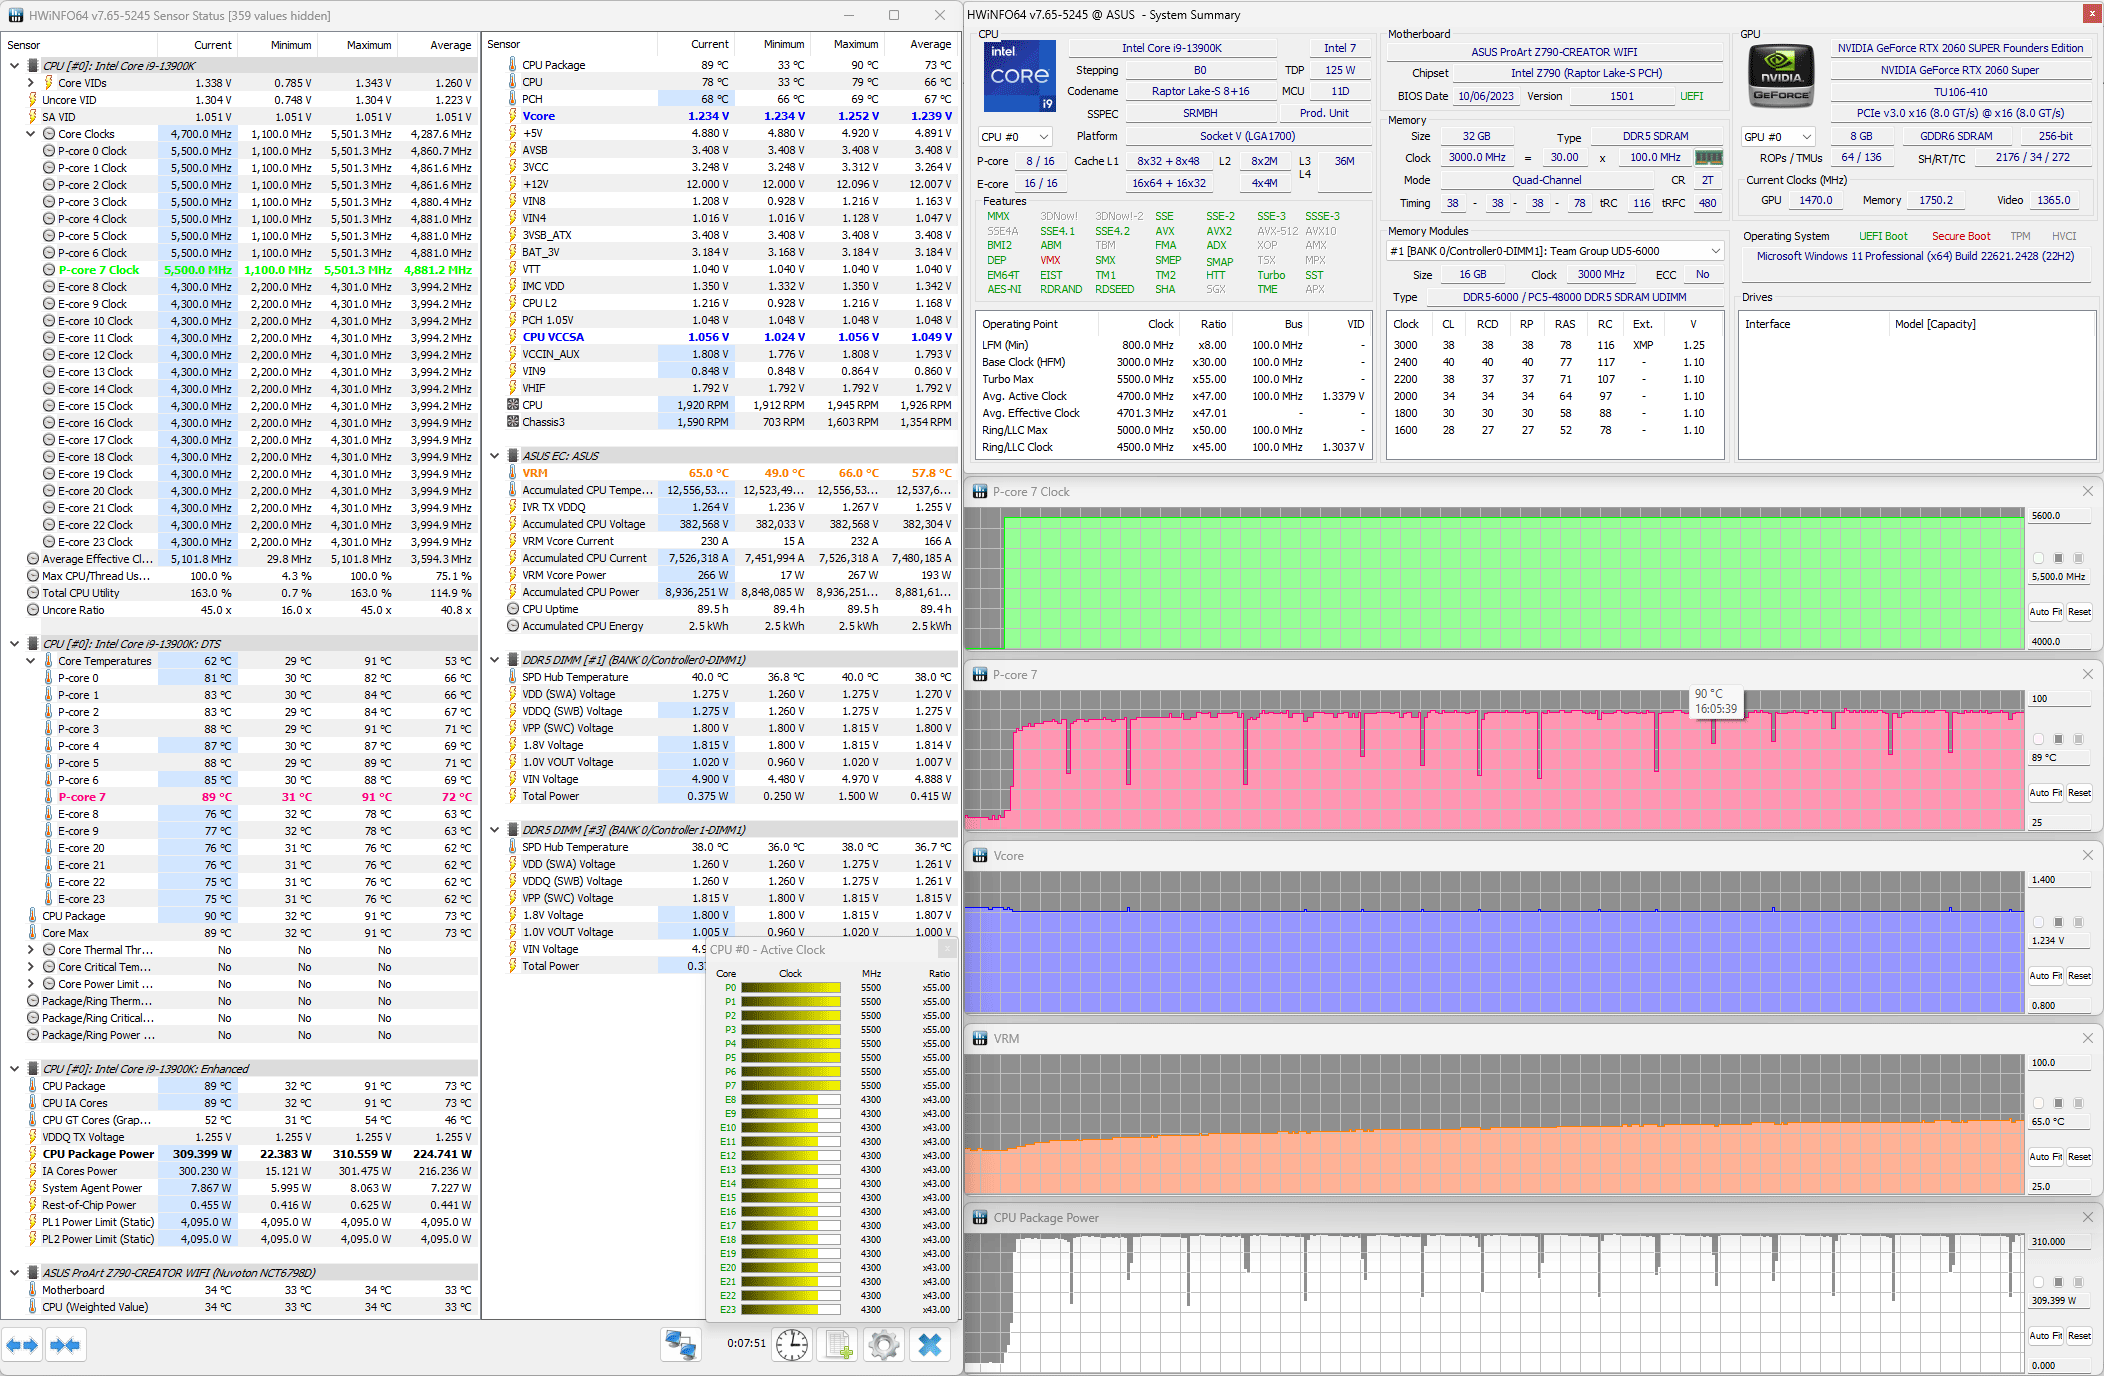The height and width of the screenshot is (1376, 2104).
Task: Close the red system summary window
Action: pos(2091,14)
